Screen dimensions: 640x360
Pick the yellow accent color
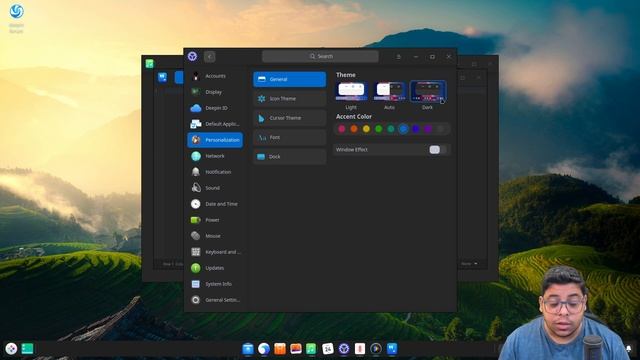(366, 129)
